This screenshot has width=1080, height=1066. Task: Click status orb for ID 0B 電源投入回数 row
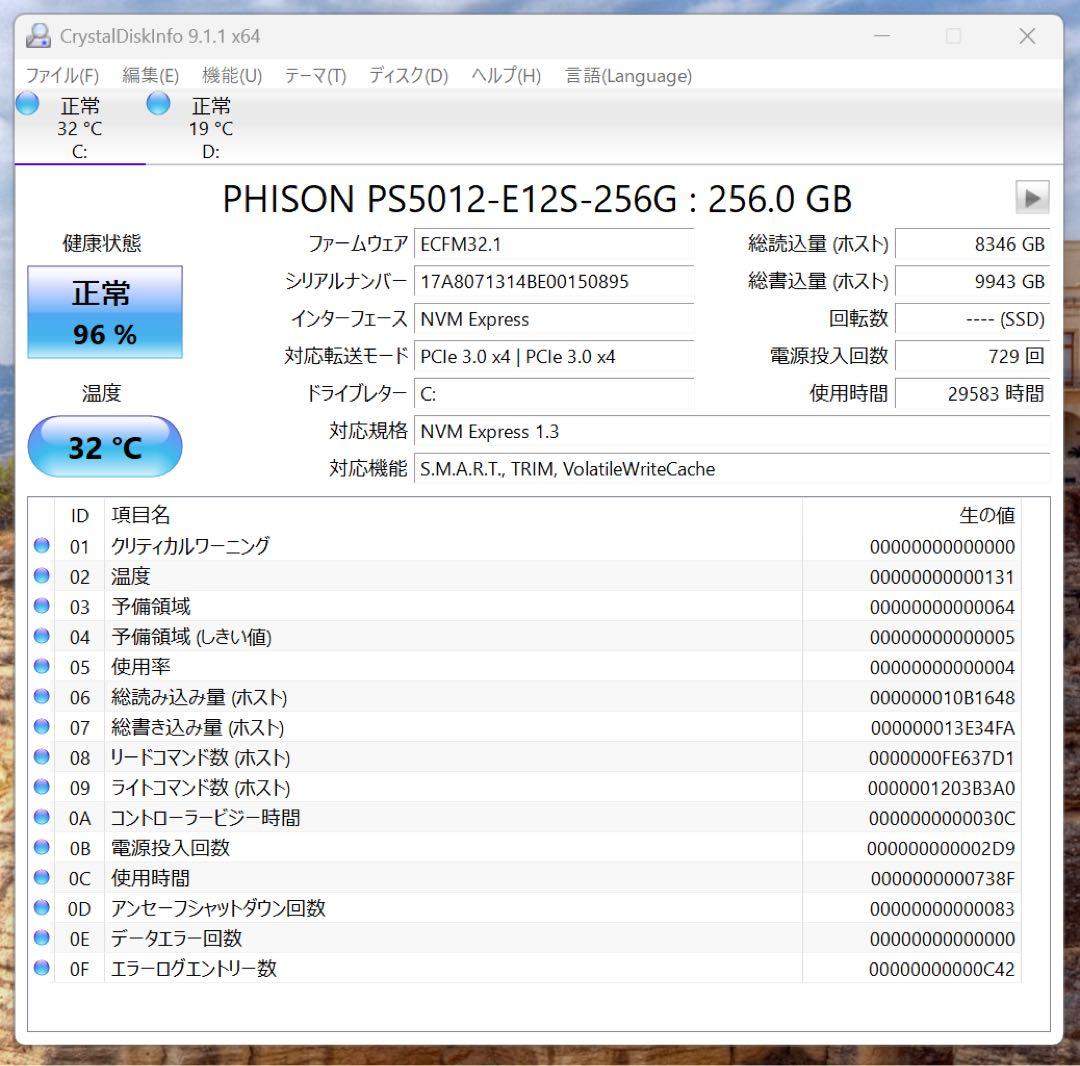(41, 848)
